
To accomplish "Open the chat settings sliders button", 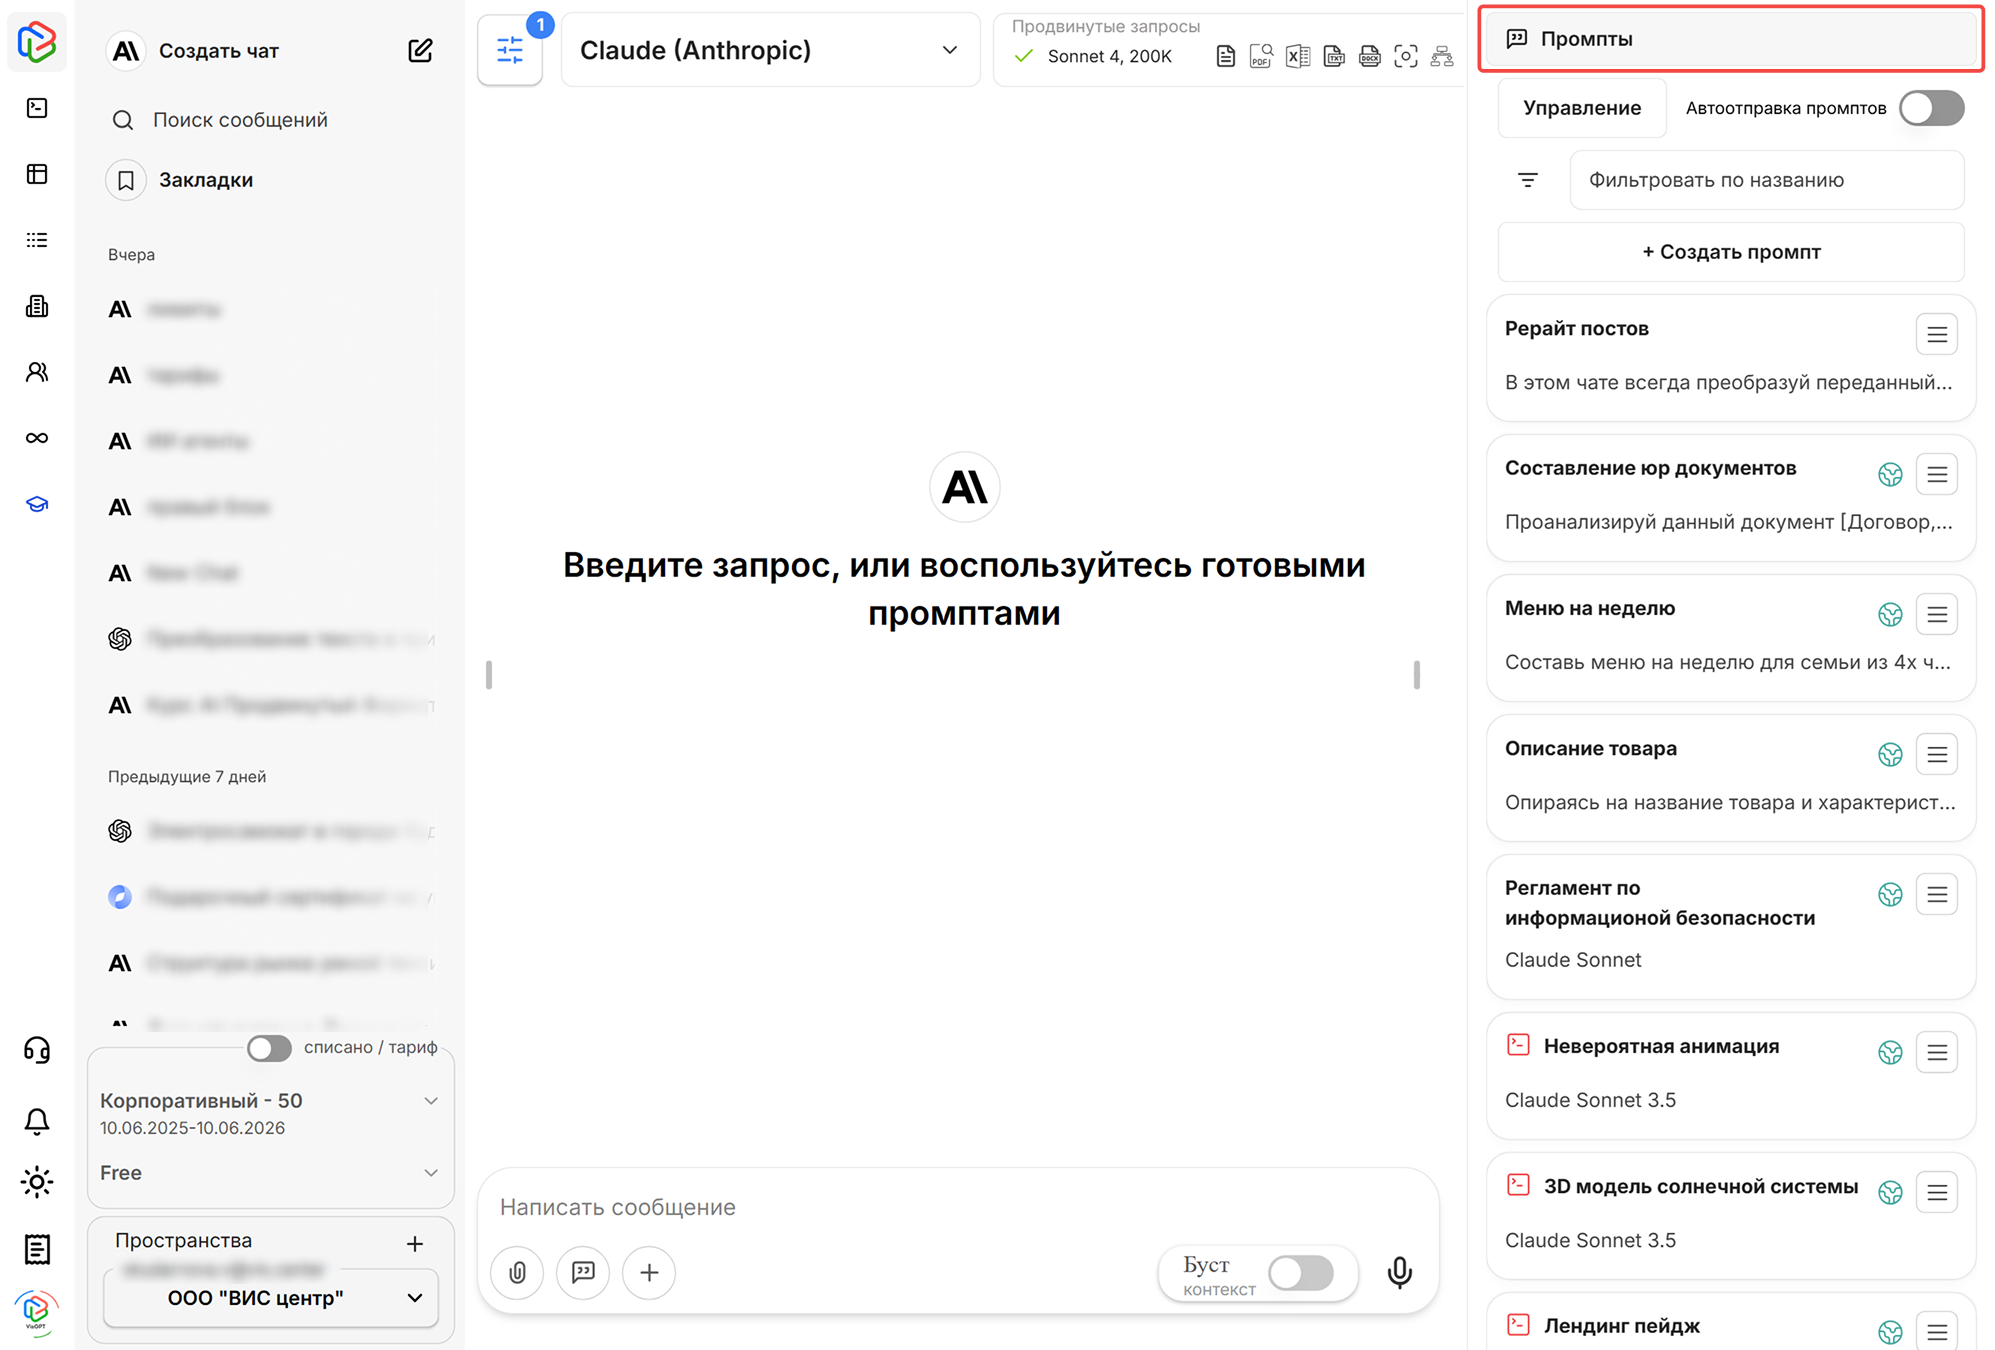I will [510, 50].
